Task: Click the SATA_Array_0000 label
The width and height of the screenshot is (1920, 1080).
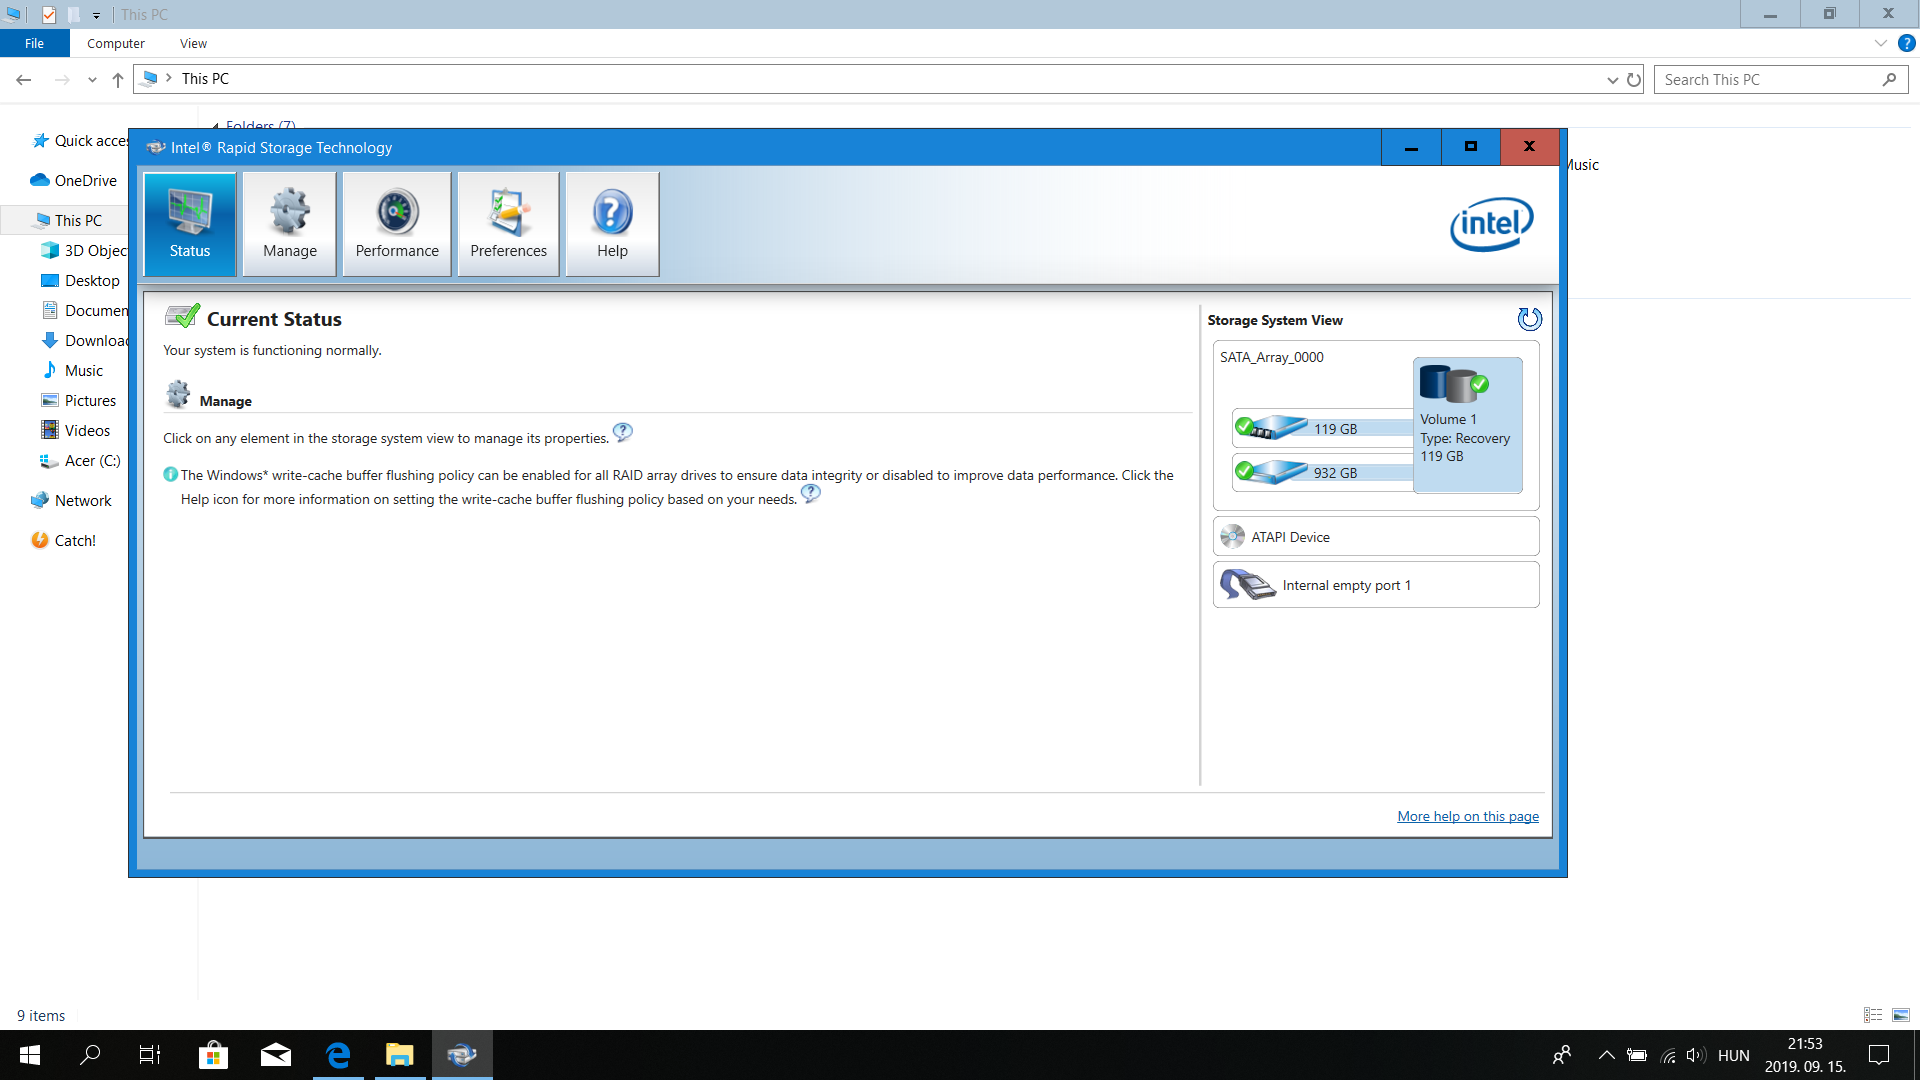Action: (x=1271, y=357)
